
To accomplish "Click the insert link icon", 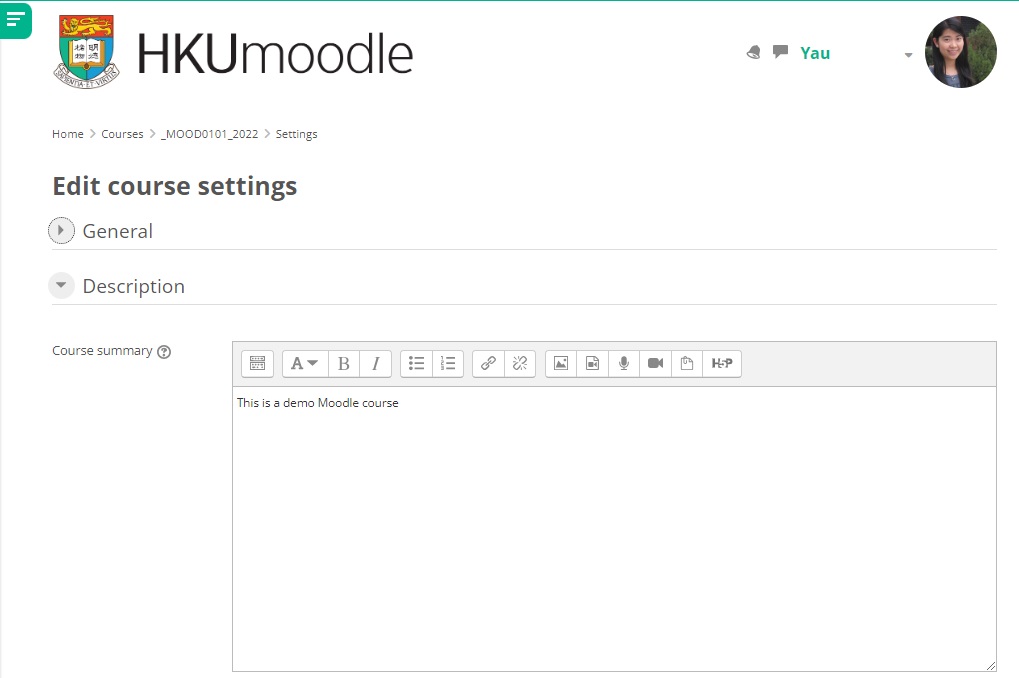I will click(488, 364).
